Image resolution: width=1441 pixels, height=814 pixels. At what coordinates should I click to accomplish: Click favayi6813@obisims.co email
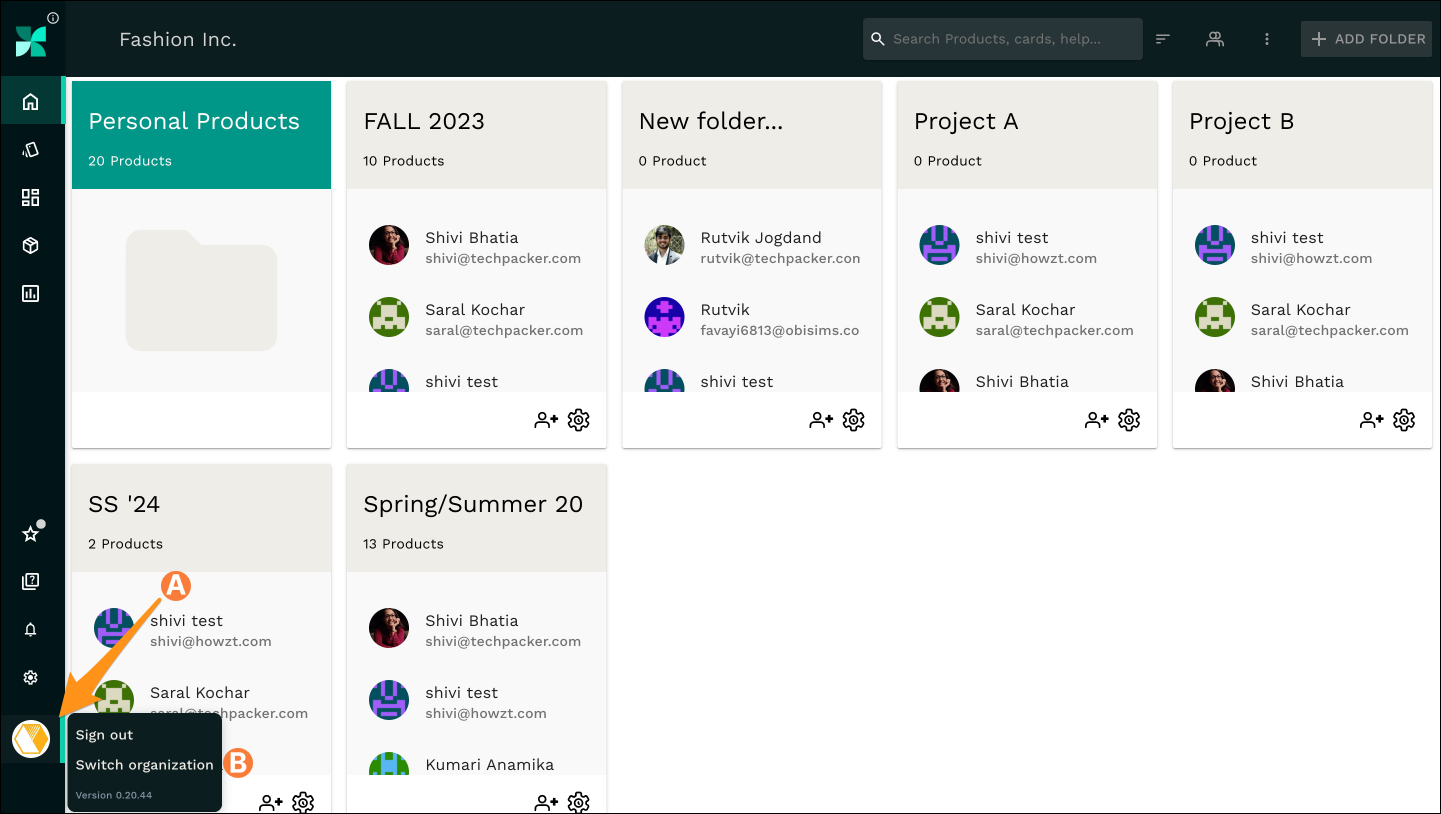click(x=780, y=330)
